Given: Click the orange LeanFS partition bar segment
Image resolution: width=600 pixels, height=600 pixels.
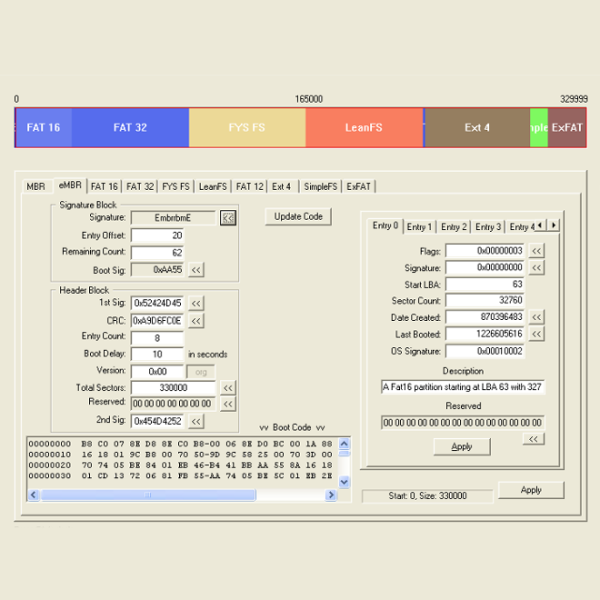Looking at the screenshot, I should (364, 128).
